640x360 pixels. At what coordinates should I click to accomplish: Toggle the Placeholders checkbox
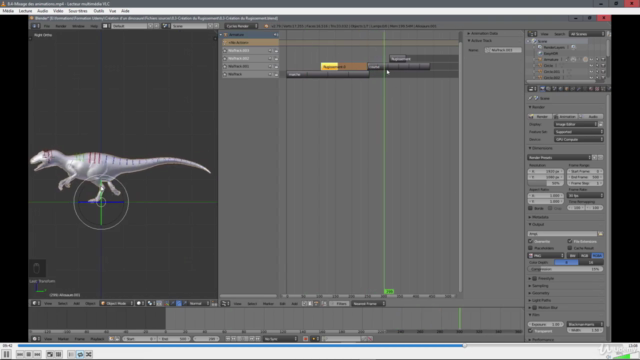[531, 248]
